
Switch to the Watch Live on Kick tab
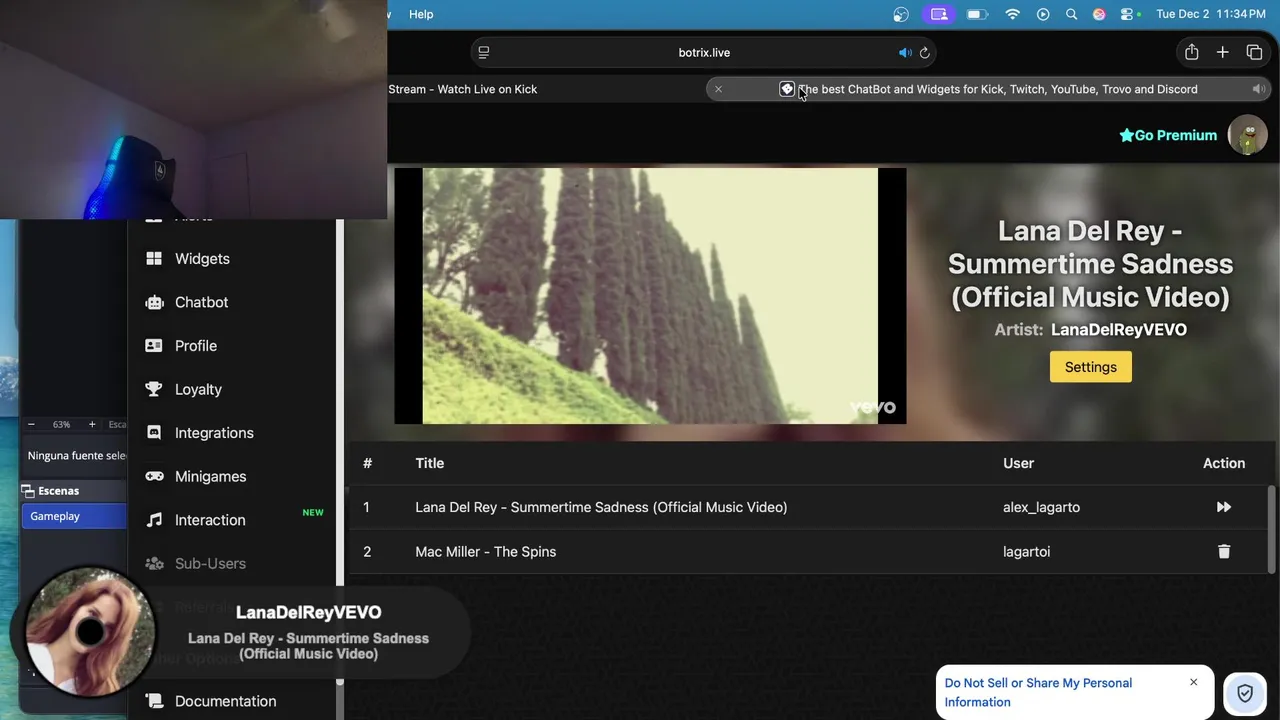point(463,89)
